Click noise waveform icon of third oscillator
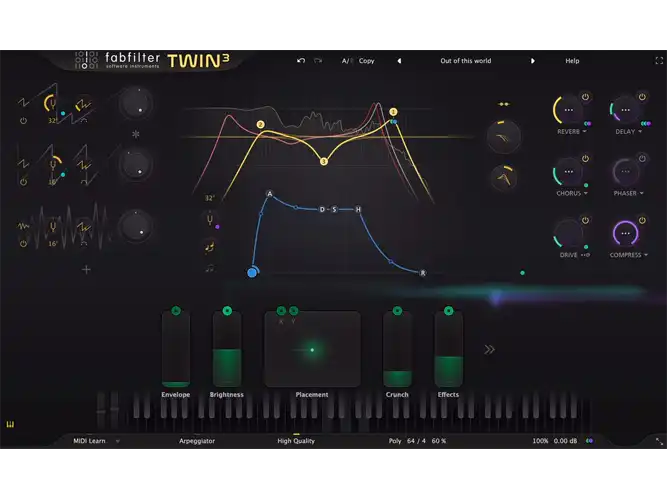Viewport: 667px width, 500px height. tap(23, 226)
